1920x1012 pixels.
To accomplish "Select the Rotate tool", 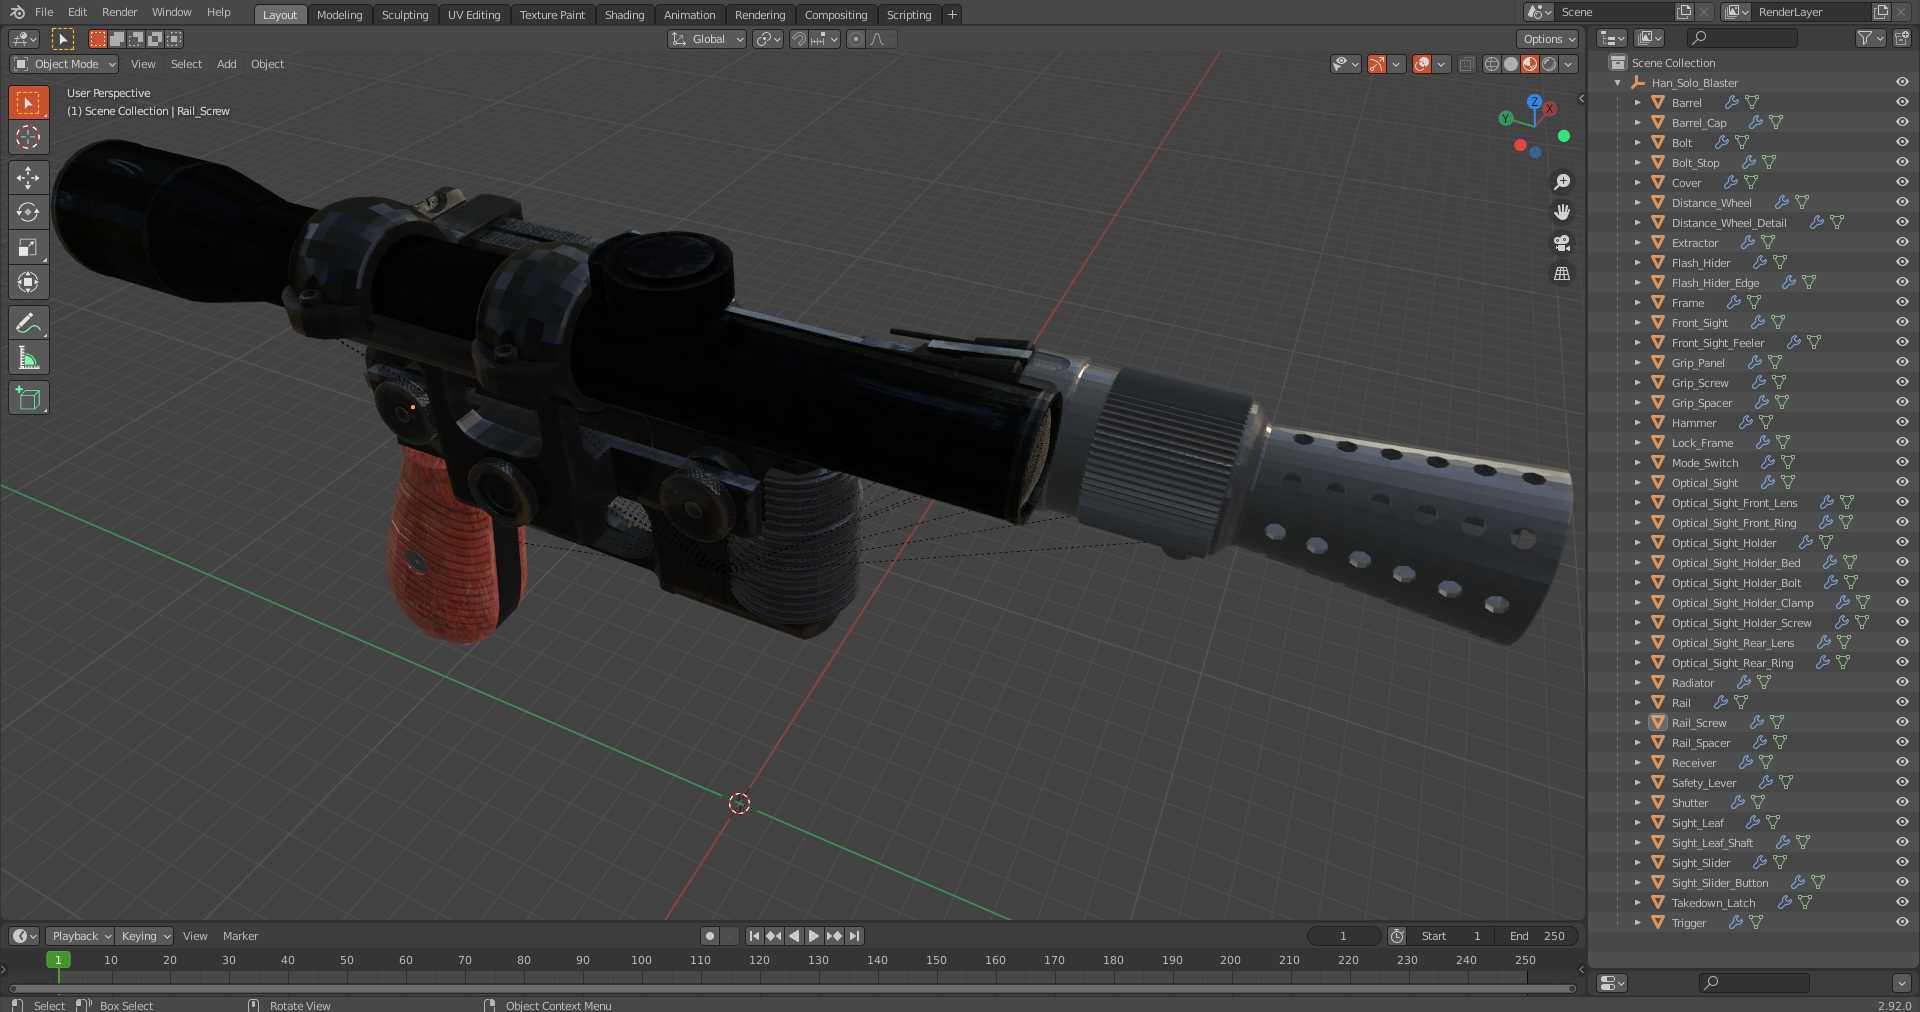I will click(x=28, y=212).
